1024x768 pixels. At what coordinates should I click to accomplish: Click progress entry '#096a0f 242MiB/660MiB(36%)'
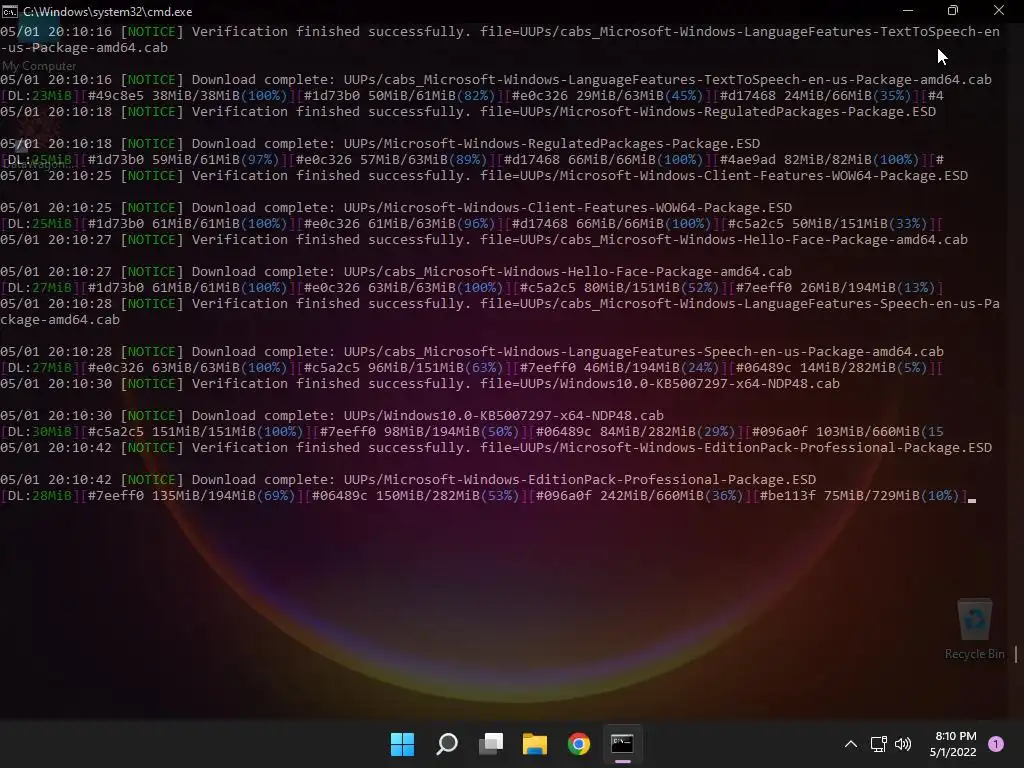click(639, 496)
